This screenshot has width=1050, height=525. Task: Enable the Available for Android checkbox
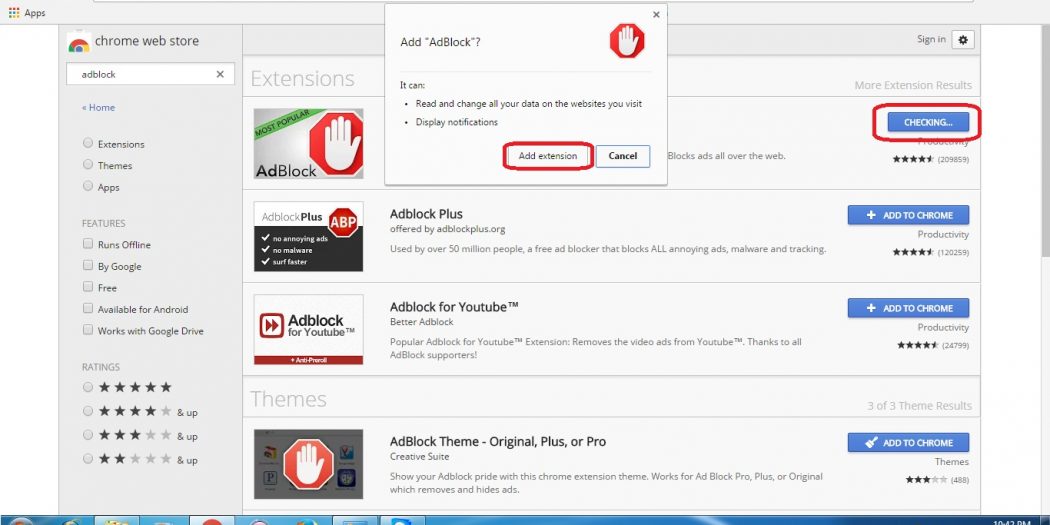(88, 308)
